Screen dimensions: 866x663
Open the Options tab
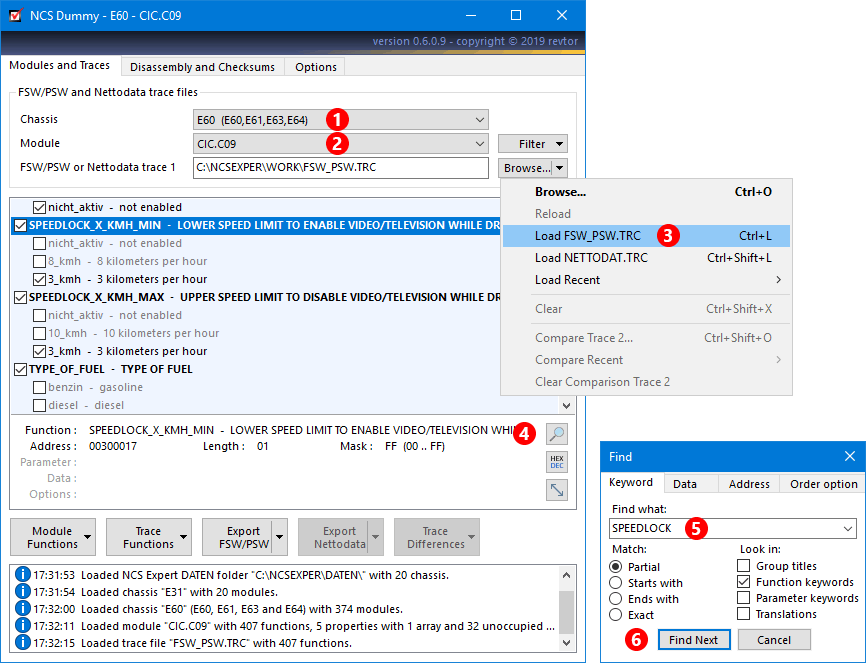click(315, 67)
